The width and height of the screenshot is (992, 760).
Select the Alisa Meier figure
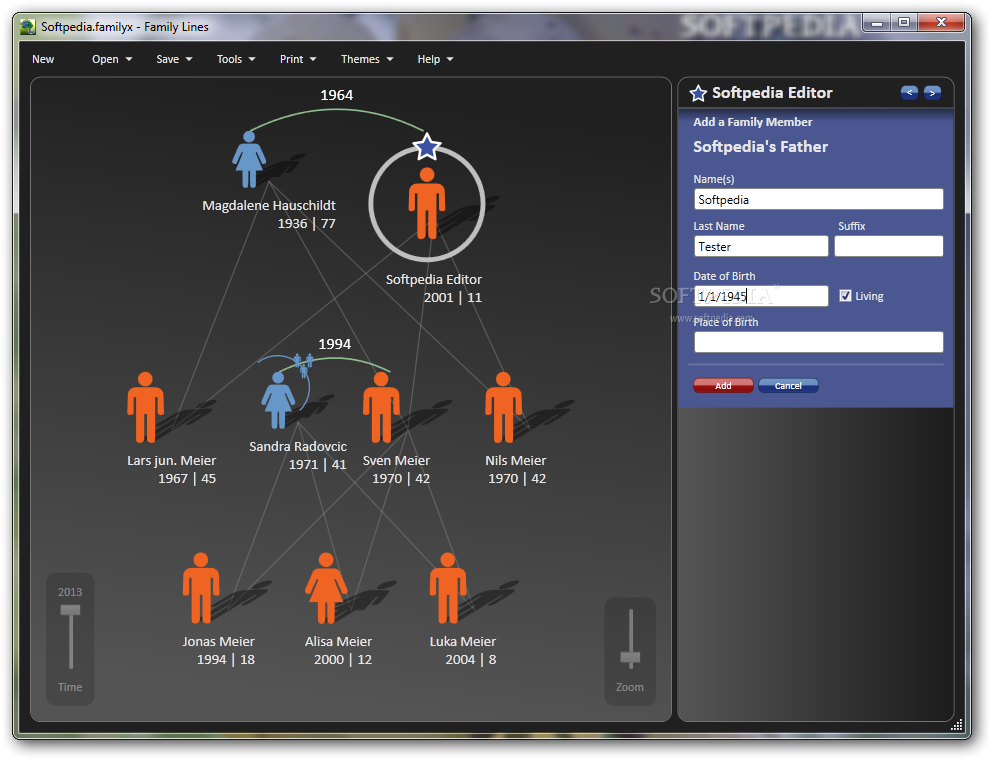(326, 589)
